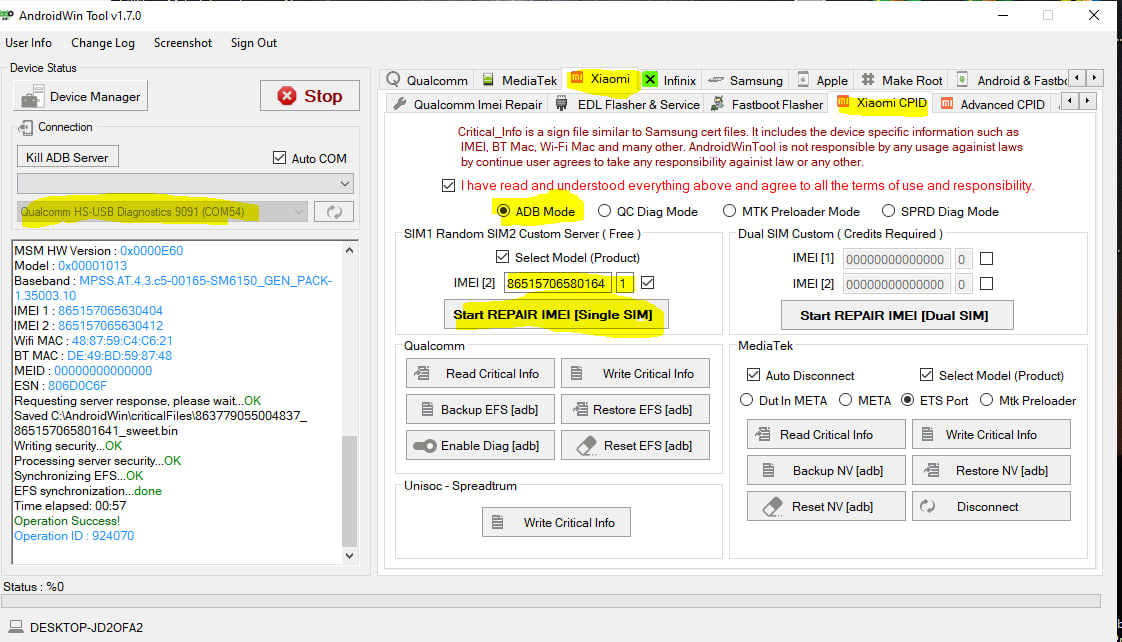Open Qualcomm Imei Repair sub-tab
This screenshot has height=642, width=1122.
[x=468, y=104]
